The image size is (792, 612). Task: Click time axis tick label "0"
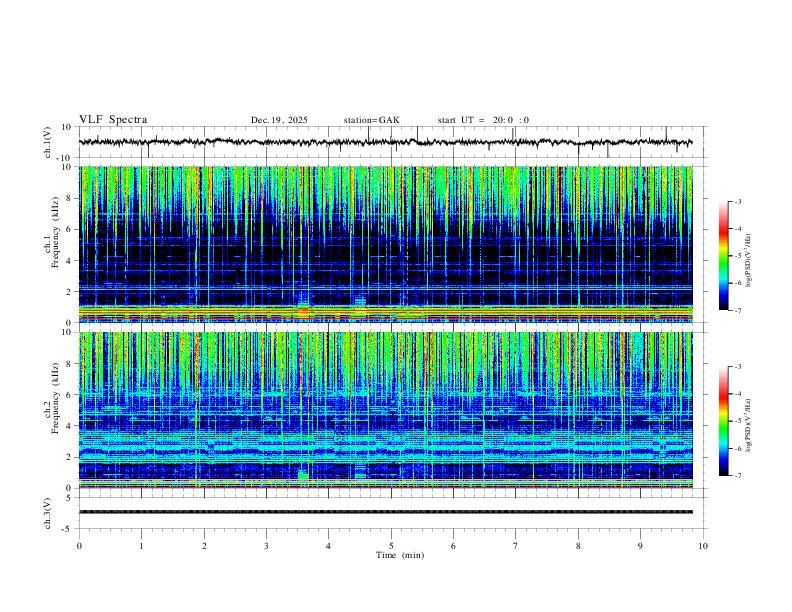point(79,546)
